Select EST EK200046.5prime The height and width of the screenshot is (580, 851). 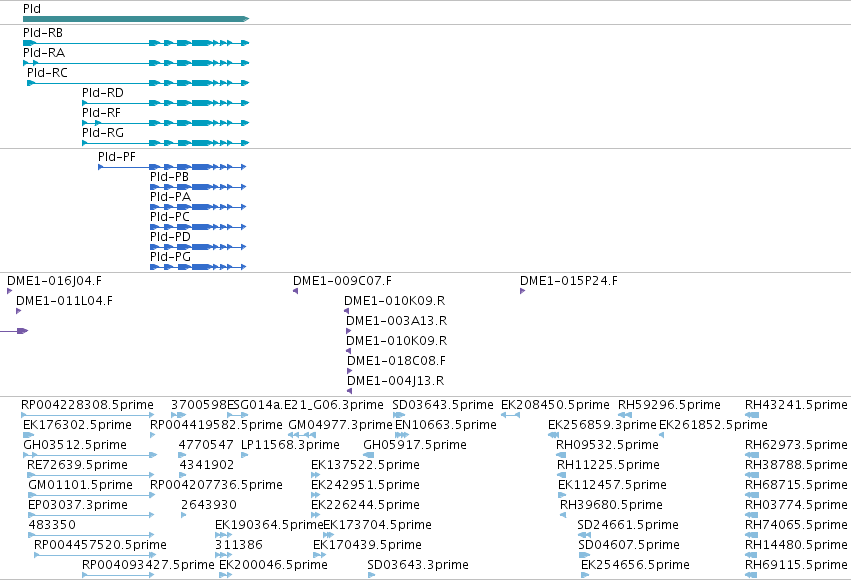[225, 575]
